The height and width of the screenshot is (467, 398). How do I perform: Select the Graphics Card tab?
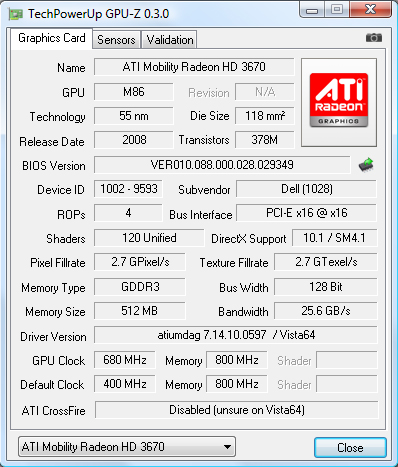click(x=52, y=39)
